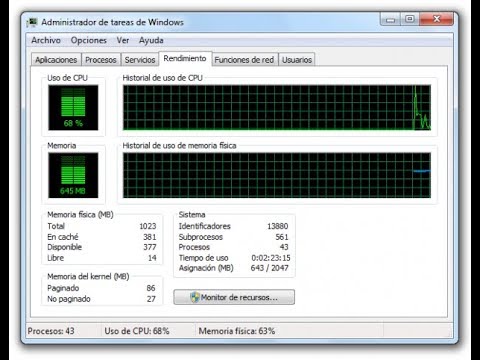
Task: Open the Ayuda menu
Action: [x=151, y=40]
